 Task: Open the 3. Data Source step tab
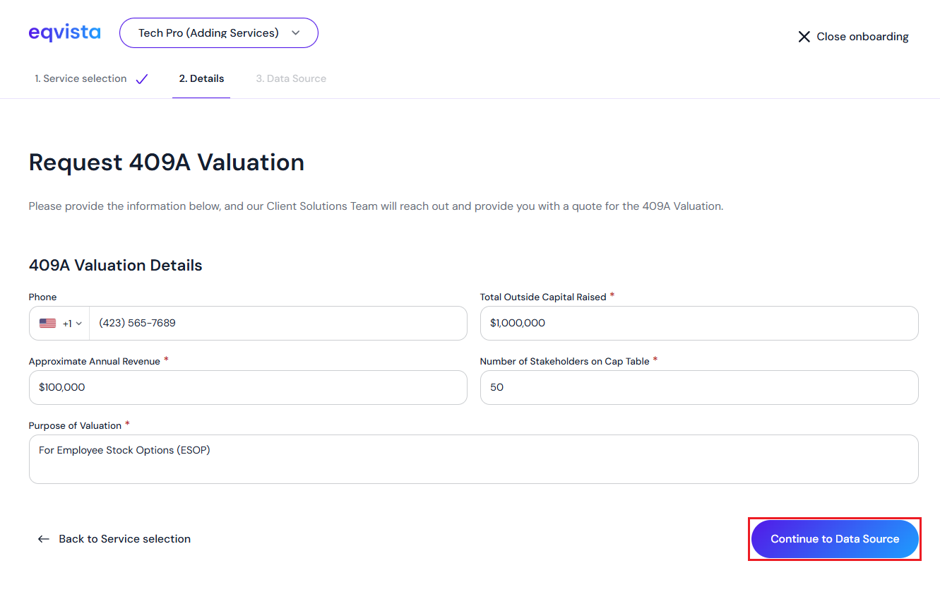click(x=291, y=79)
